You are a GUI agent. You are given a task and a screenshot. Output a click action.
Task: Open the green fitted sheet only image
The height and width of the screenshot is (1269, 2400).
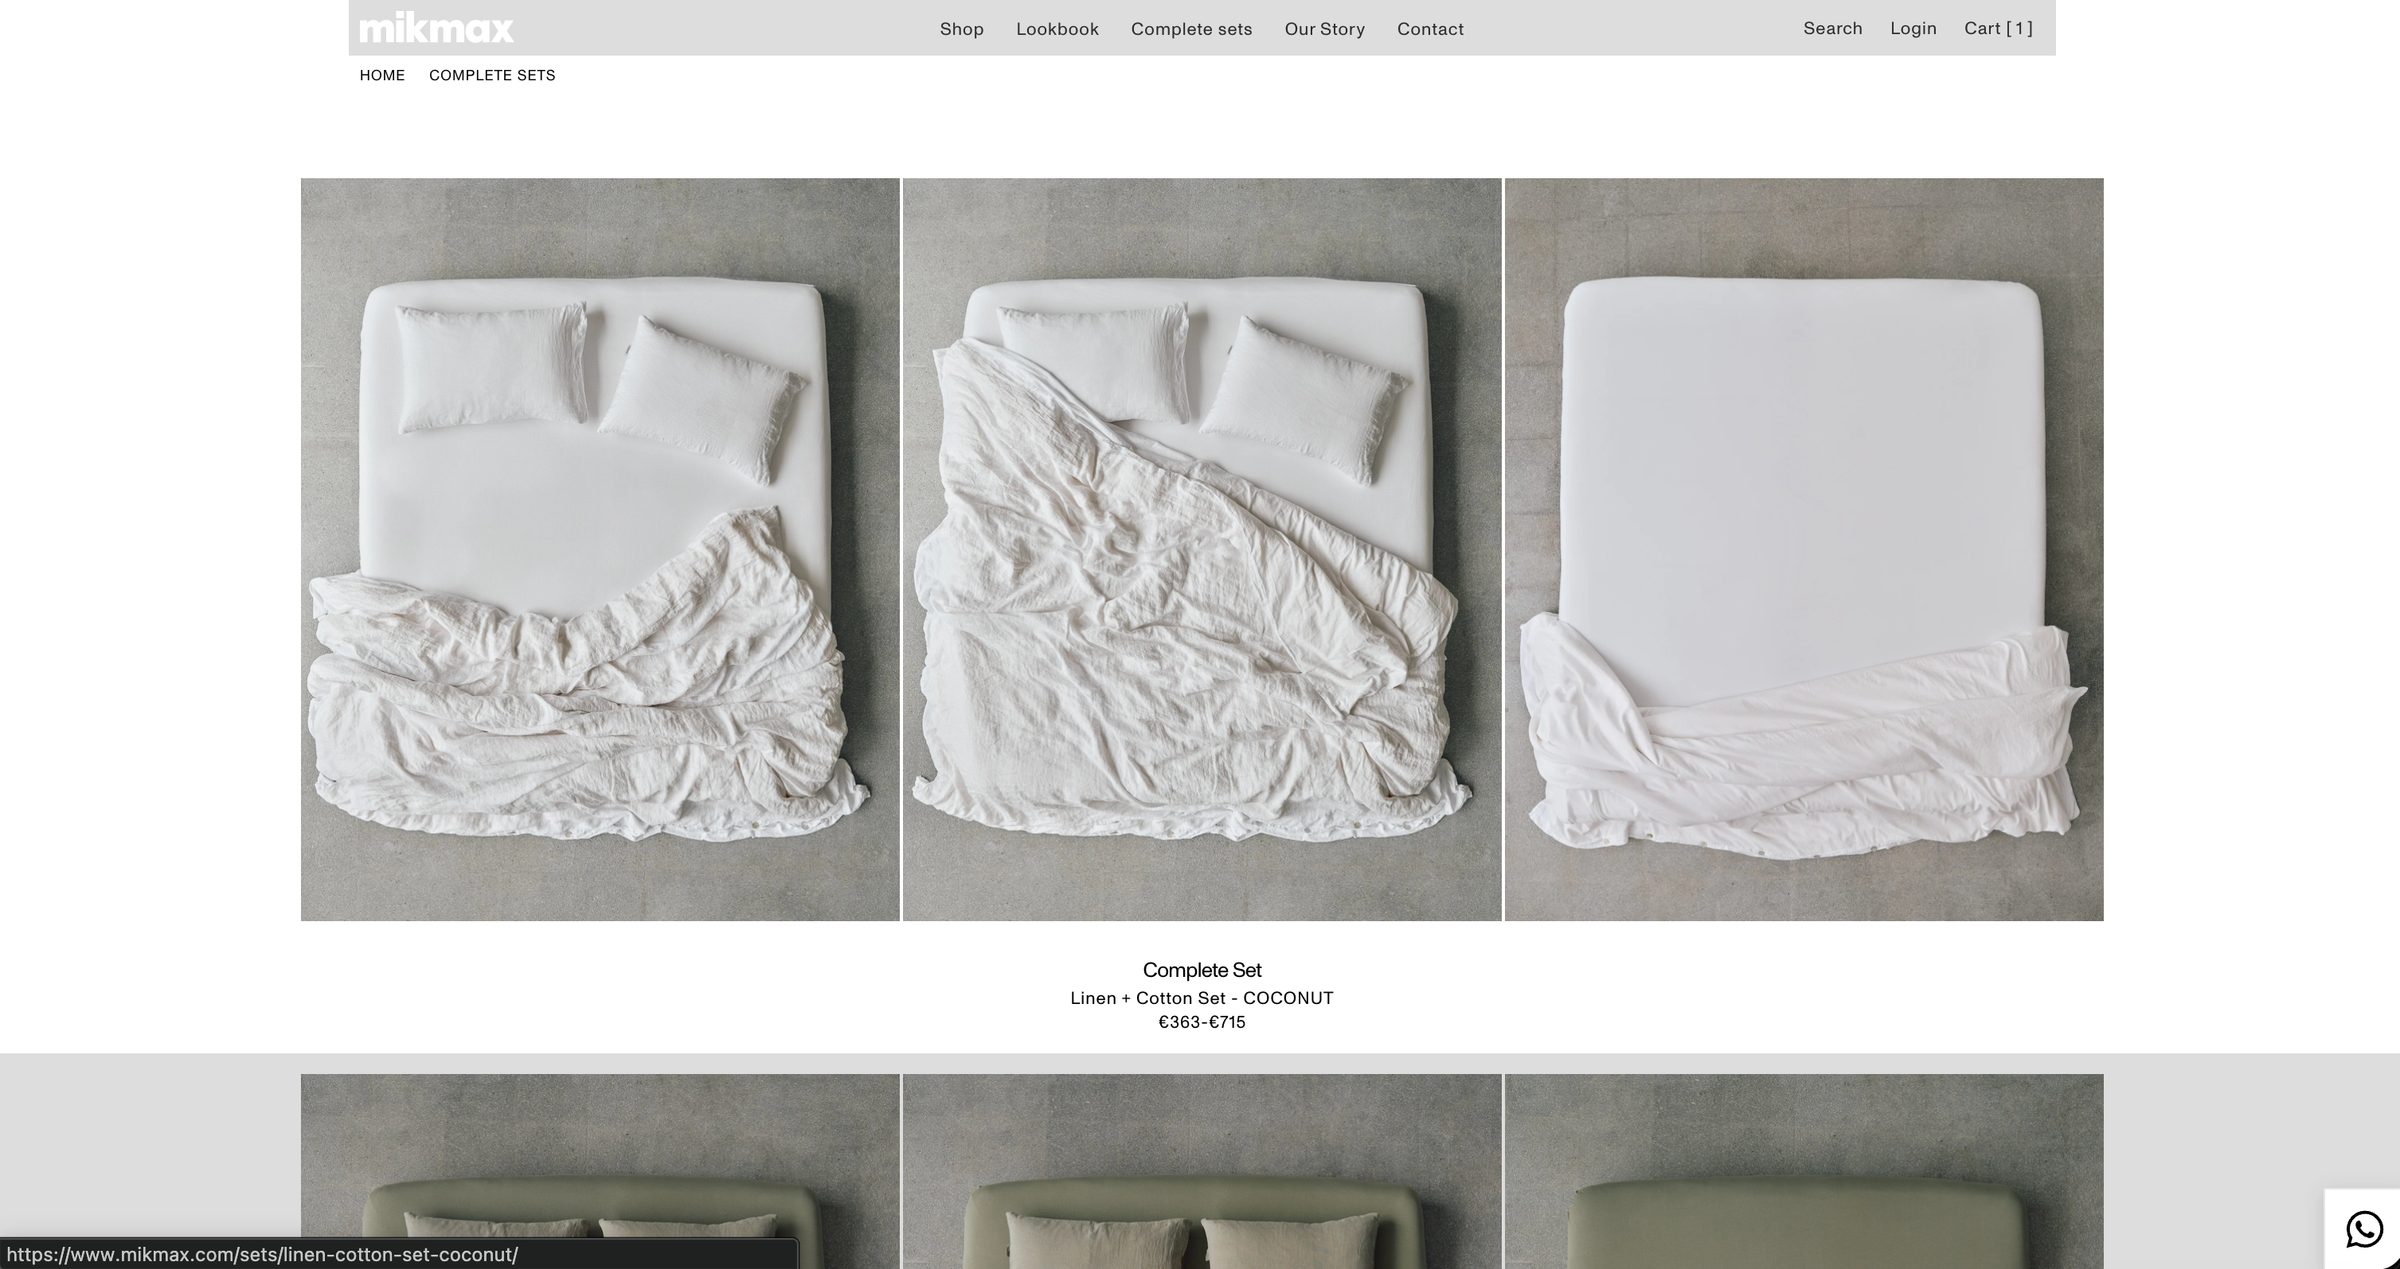[1804, 1171]
